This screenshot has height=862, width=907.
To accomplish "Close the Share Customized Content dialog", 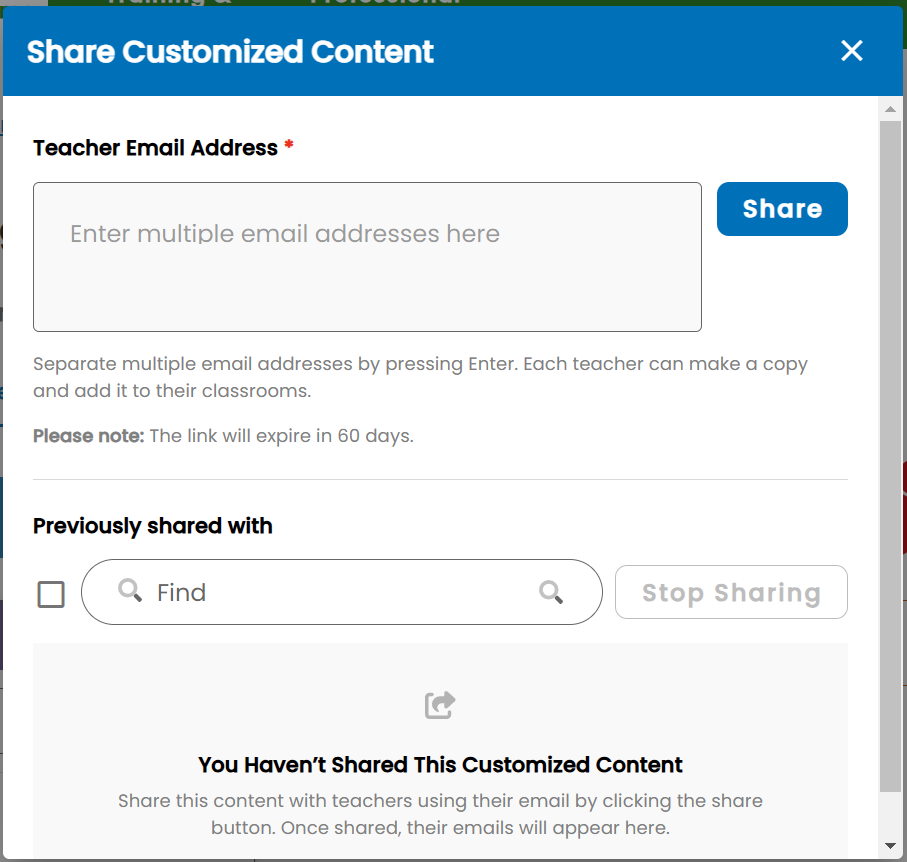I will [x=851, y=51].
